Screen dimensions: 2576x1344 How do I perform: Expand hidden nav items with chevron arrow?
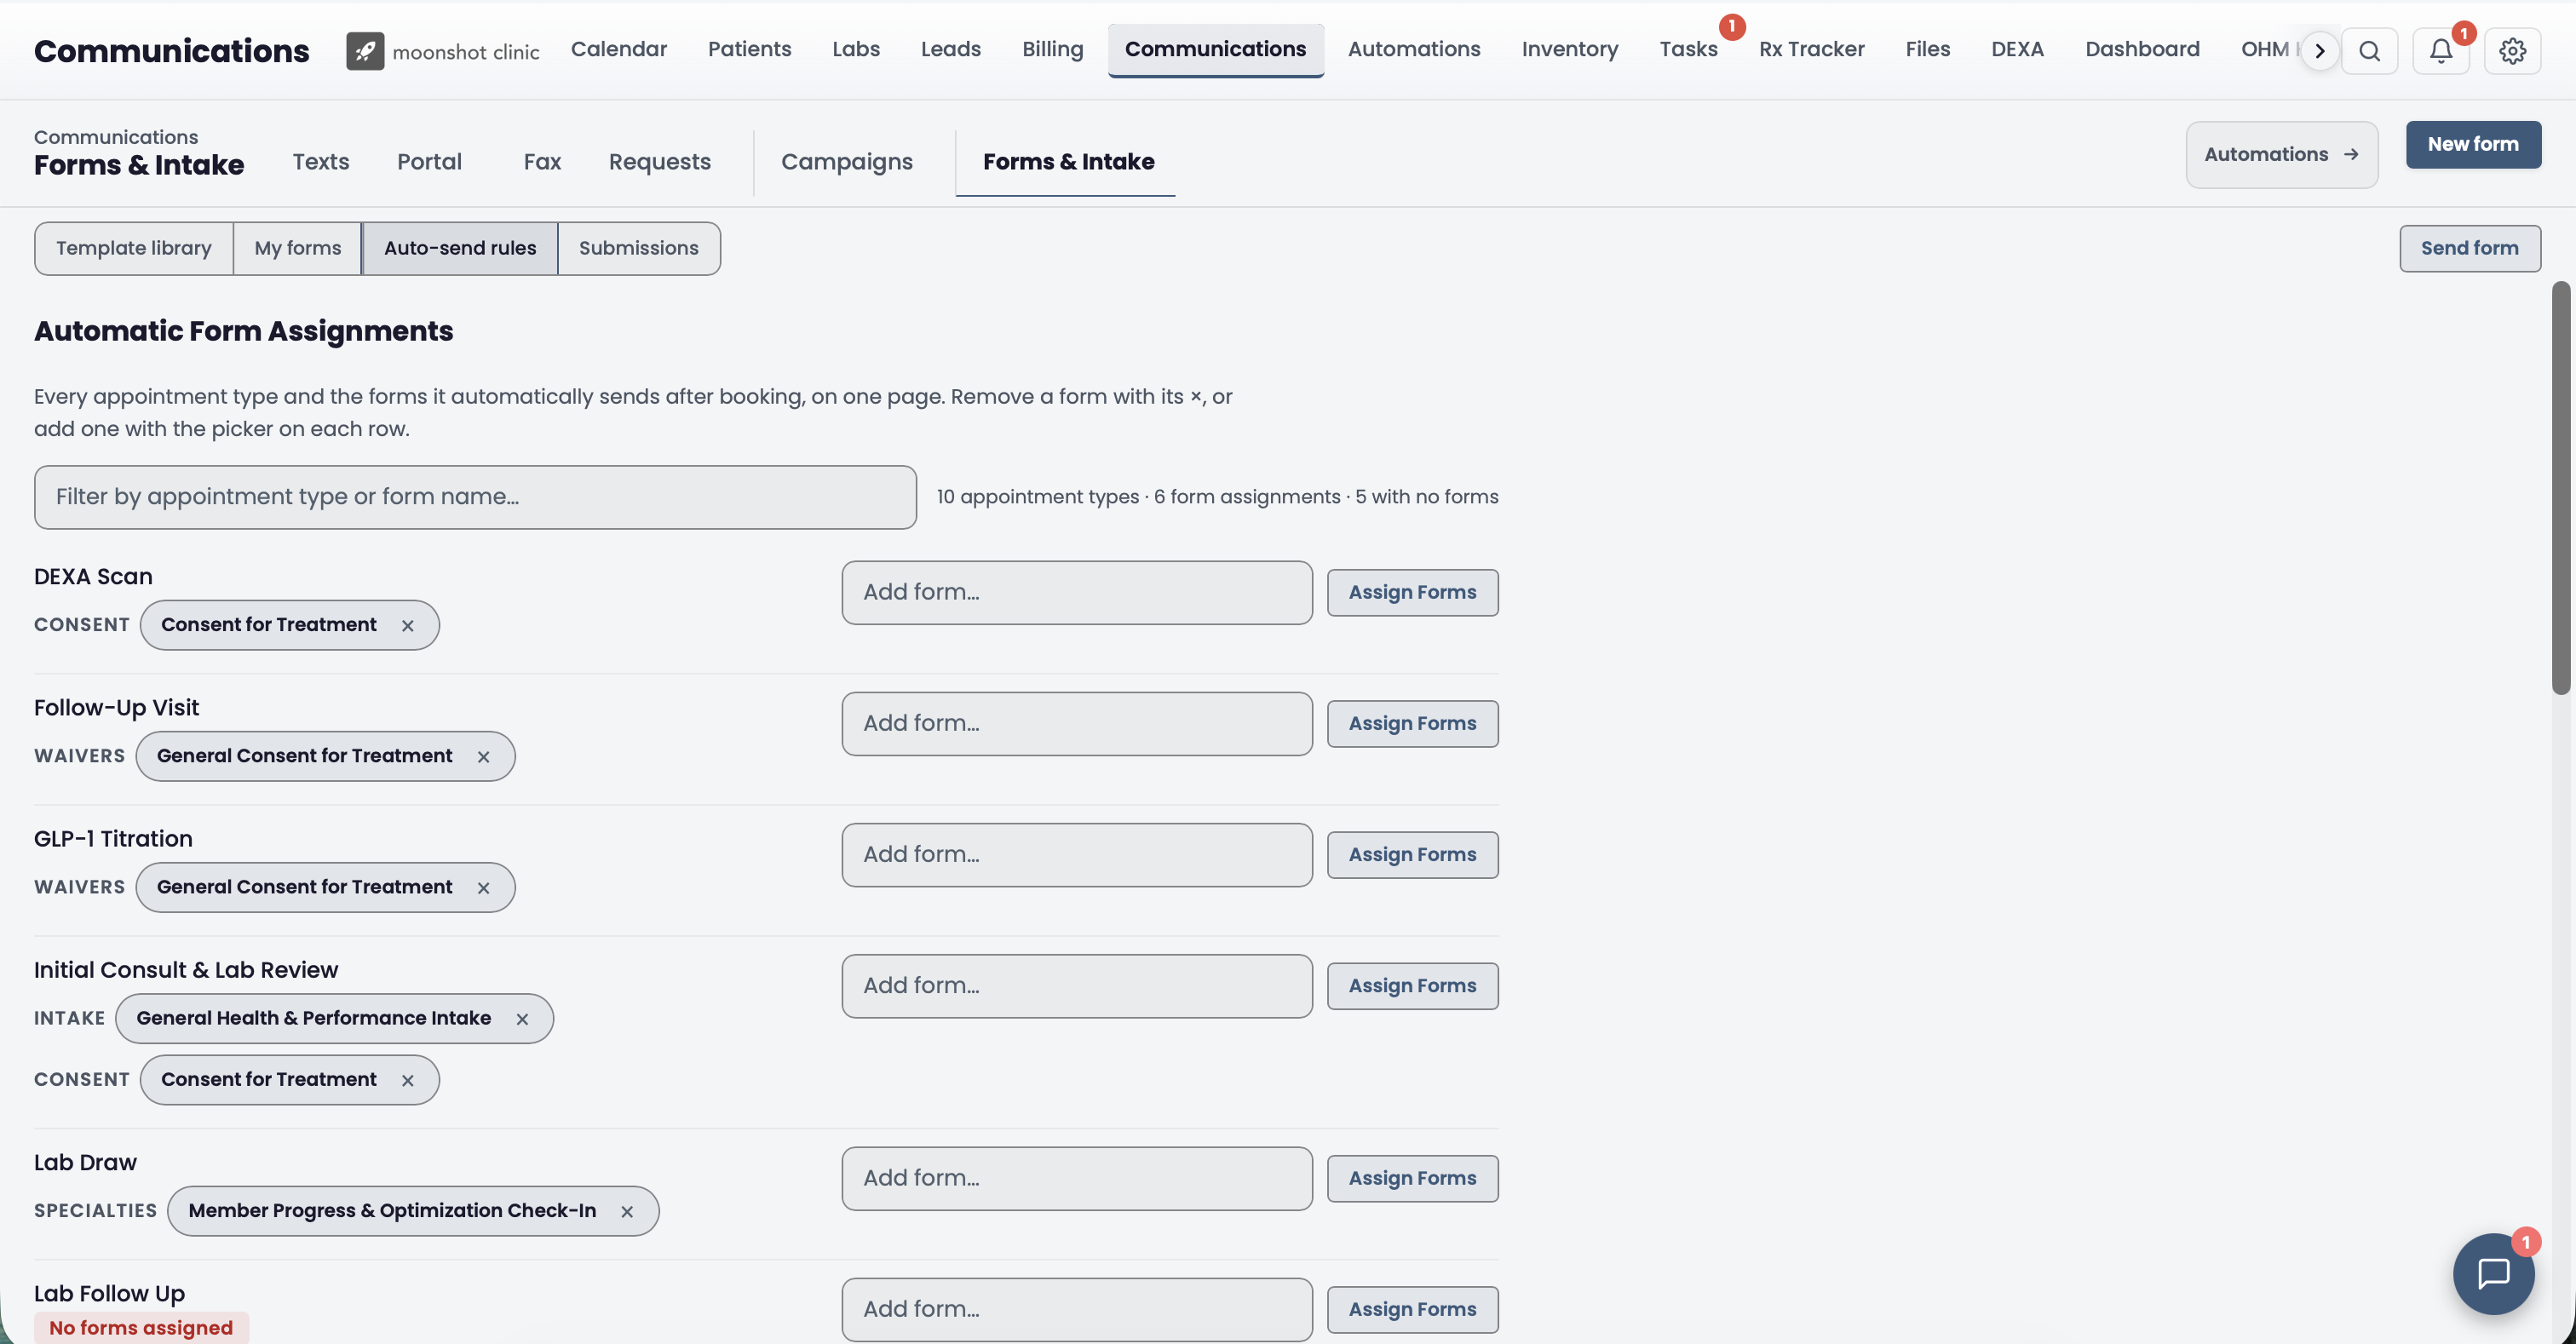[2320, 51]
